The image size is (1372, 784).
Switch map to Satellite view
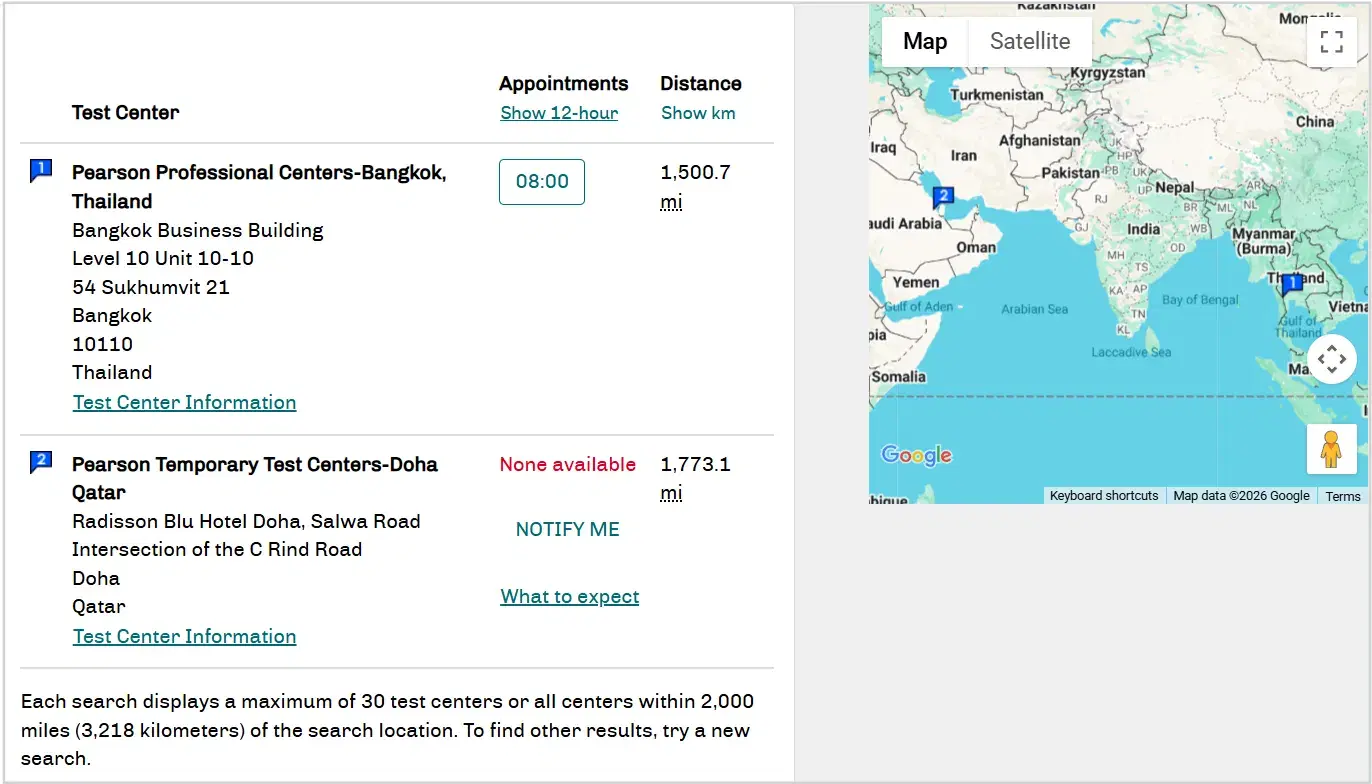(1030, 41)
